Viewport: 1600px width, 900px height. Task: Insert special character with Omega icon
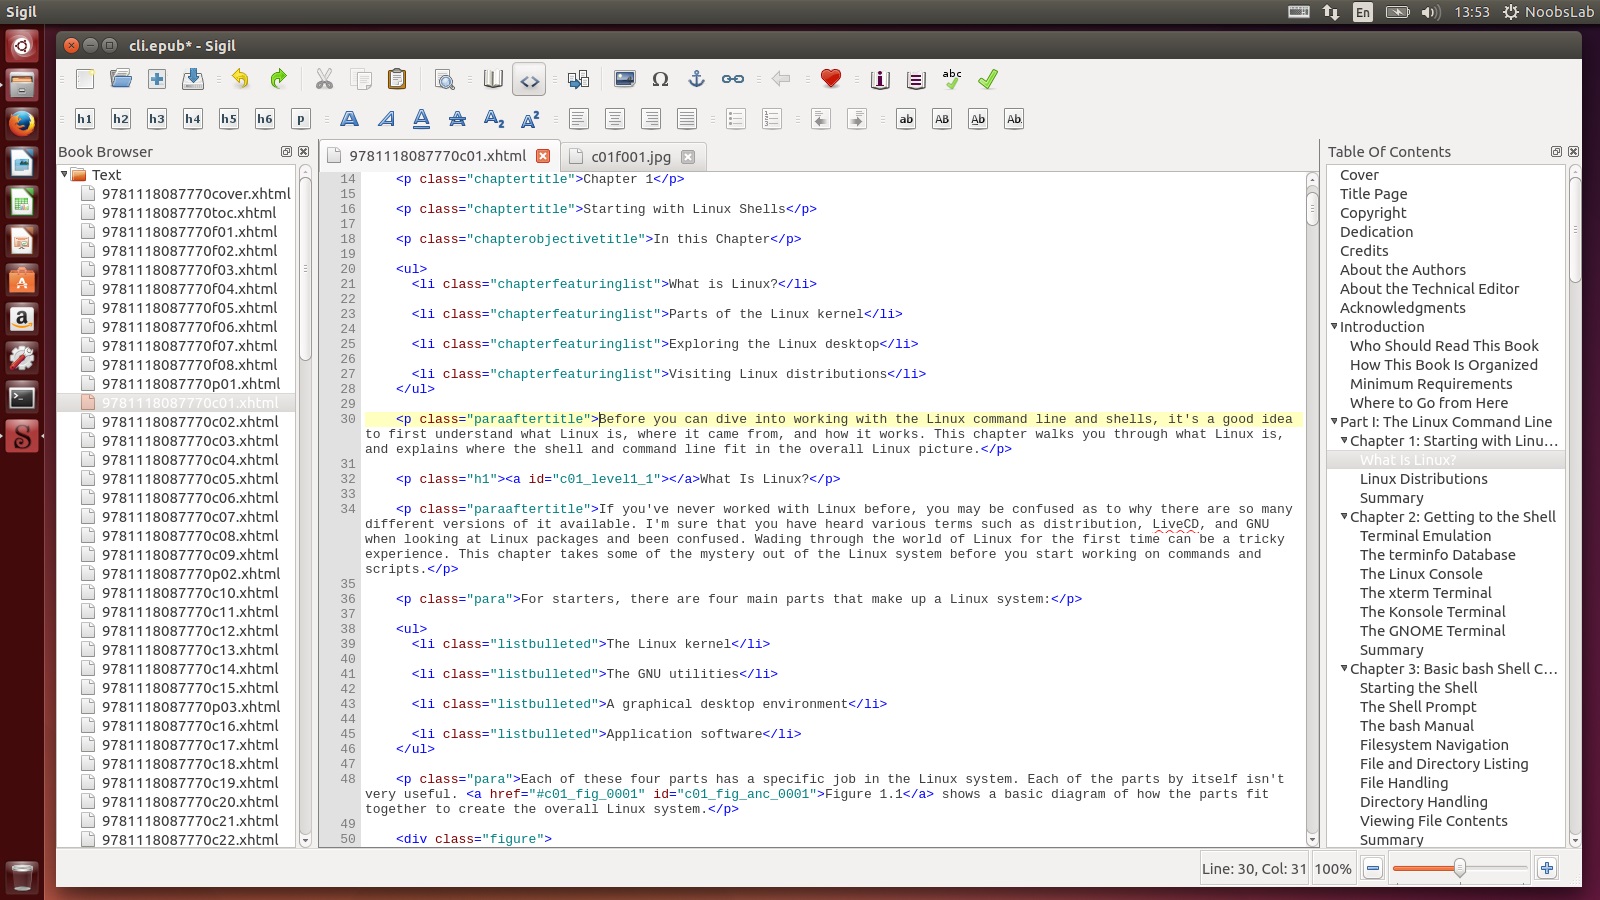[660, 80]
